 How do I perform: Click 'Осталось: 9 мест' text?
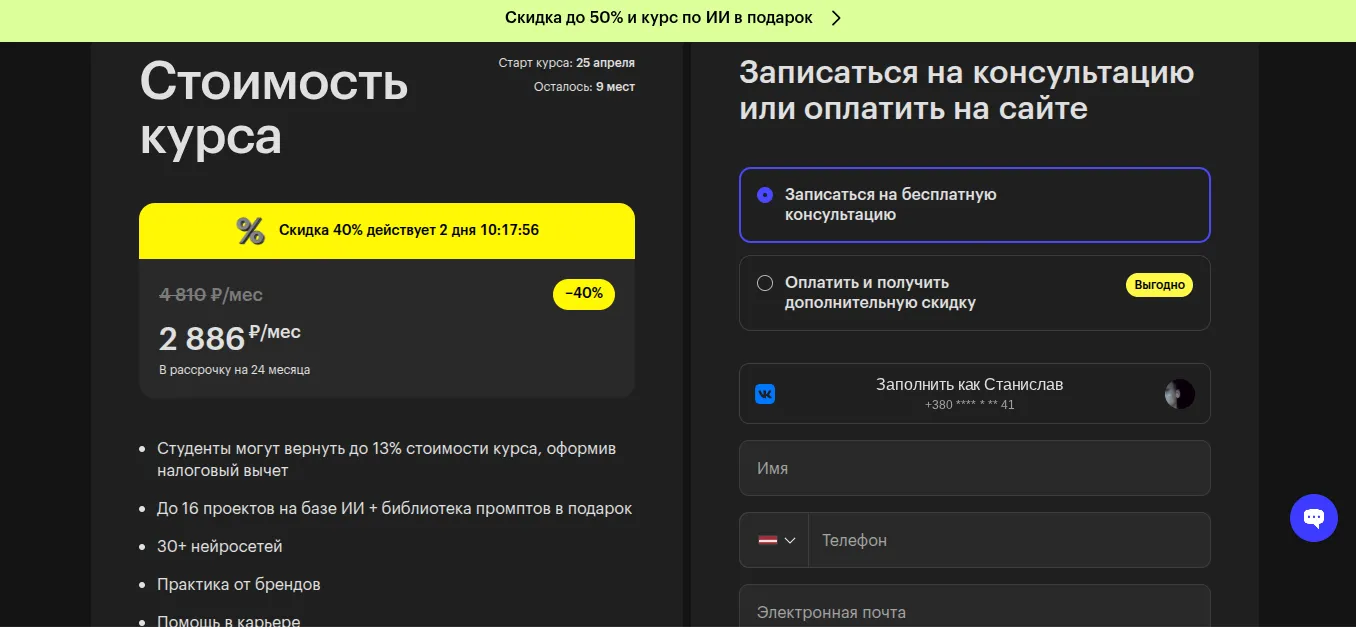coord(584,87)
